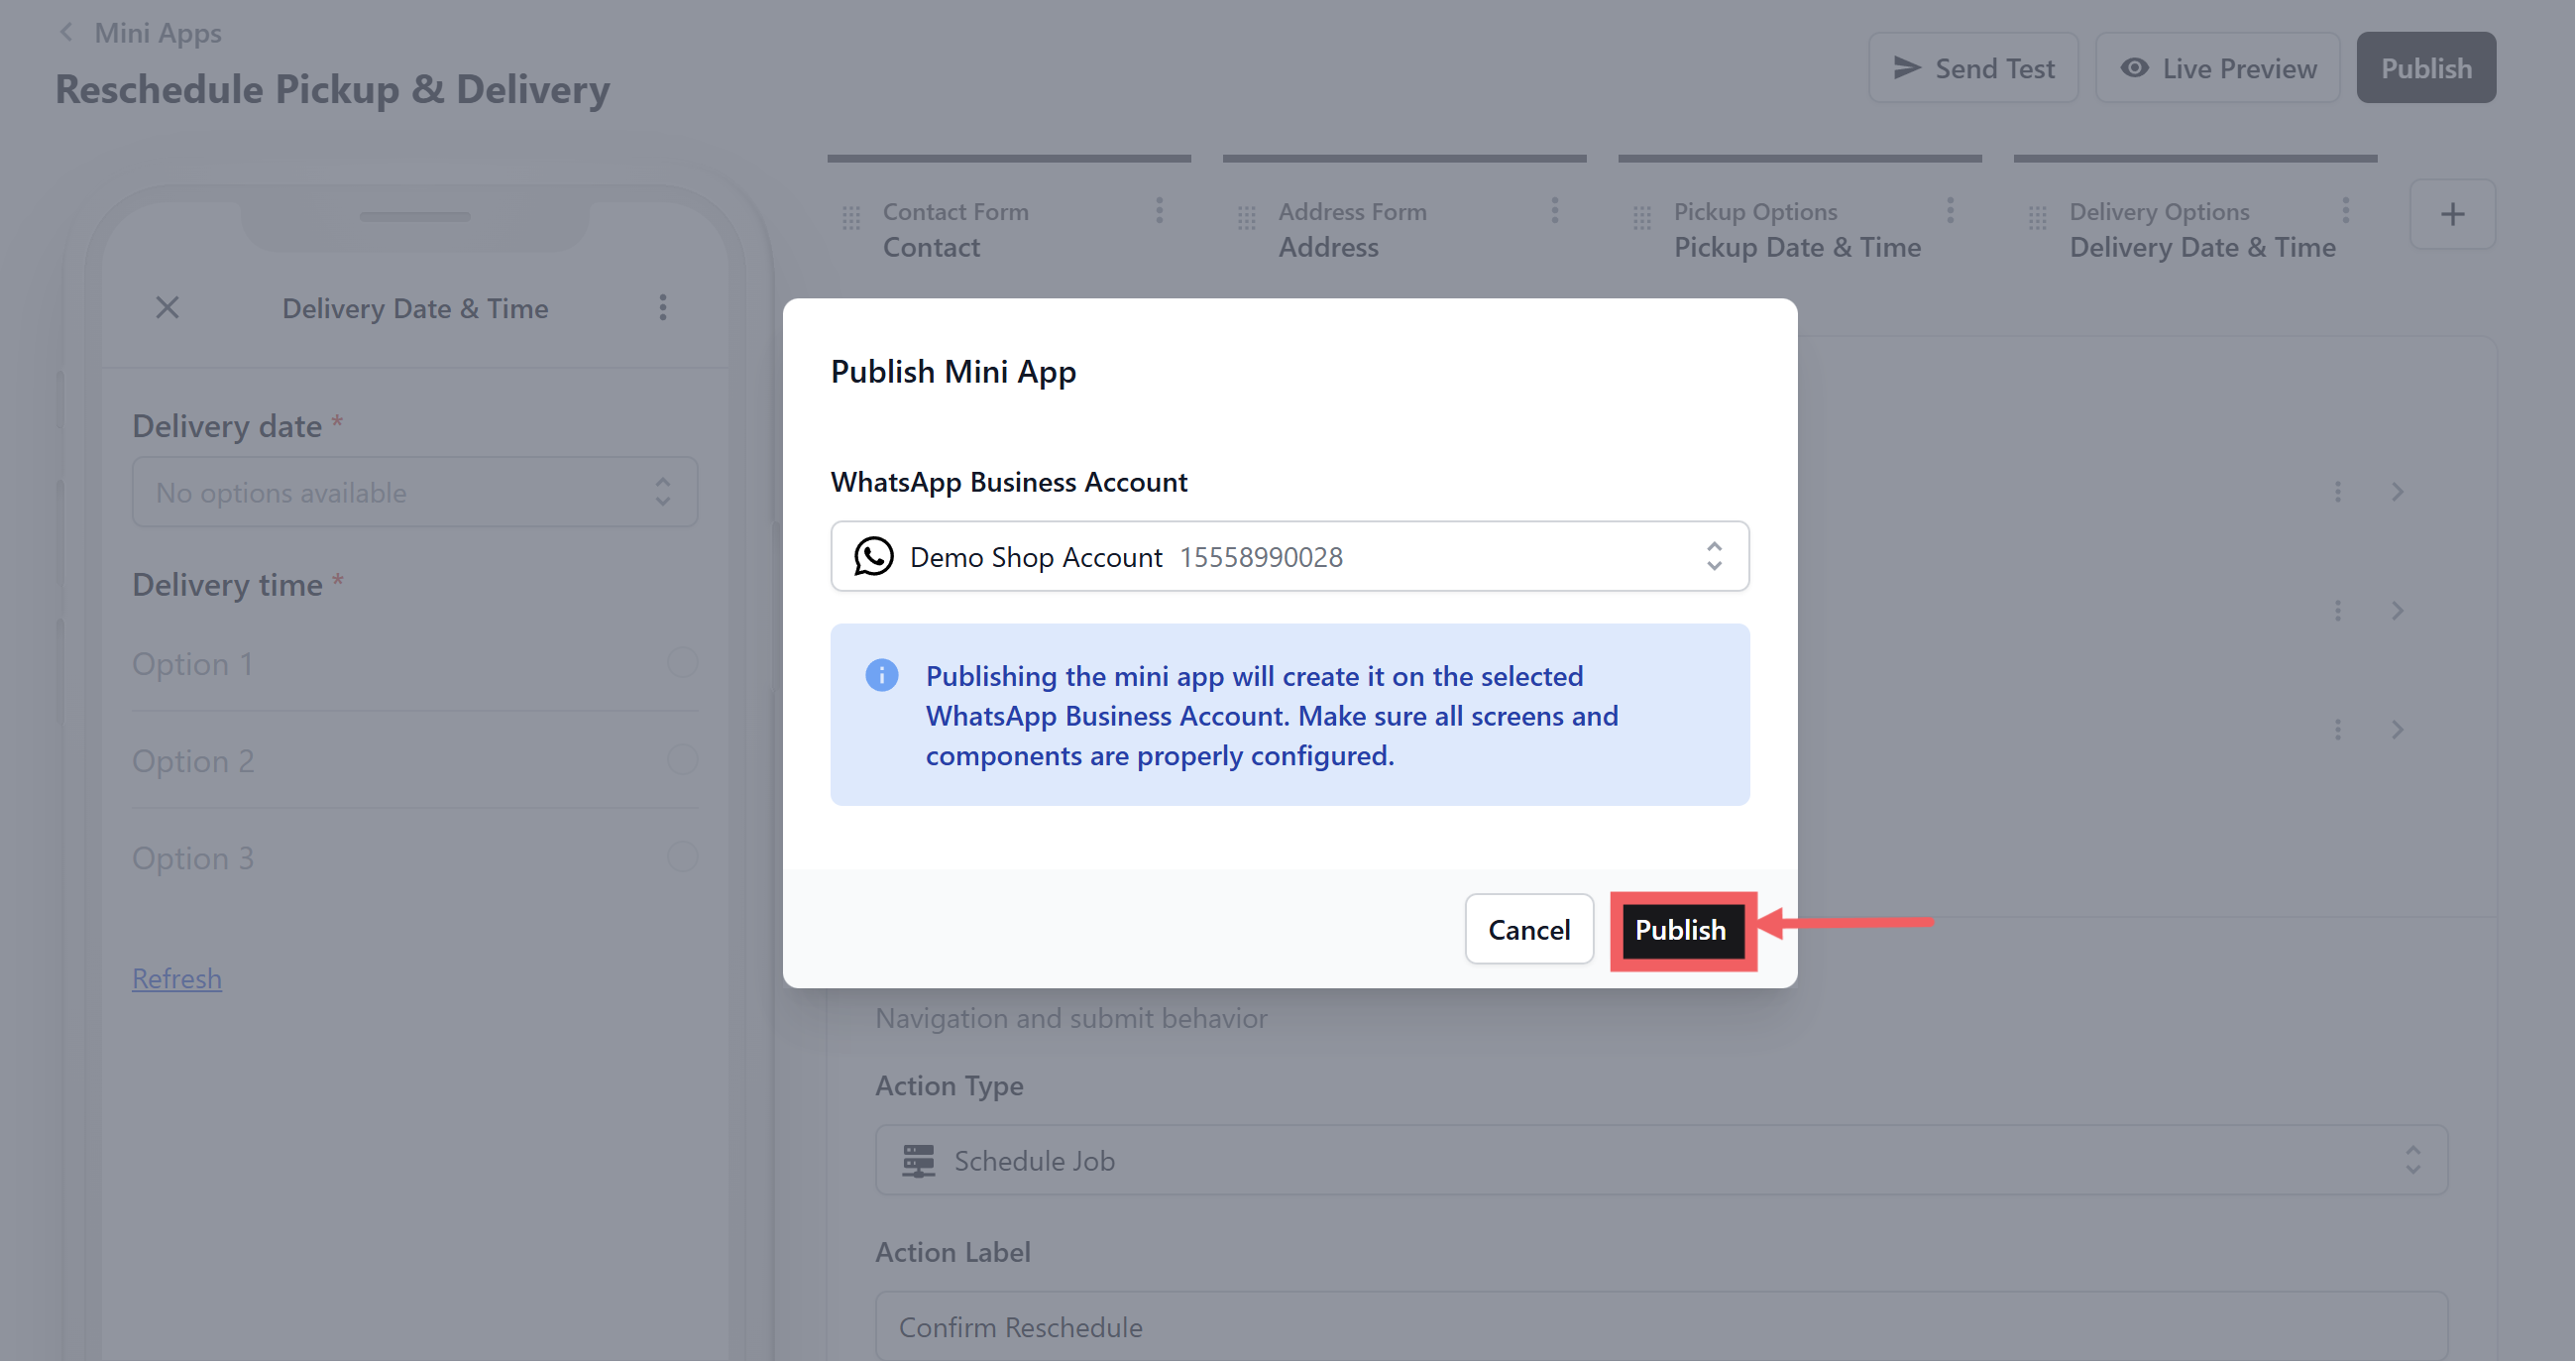Open Action Type Schedule Job dropdown
The height and width of the screenshot is (1362, 2576).
coord(1660,1160)
